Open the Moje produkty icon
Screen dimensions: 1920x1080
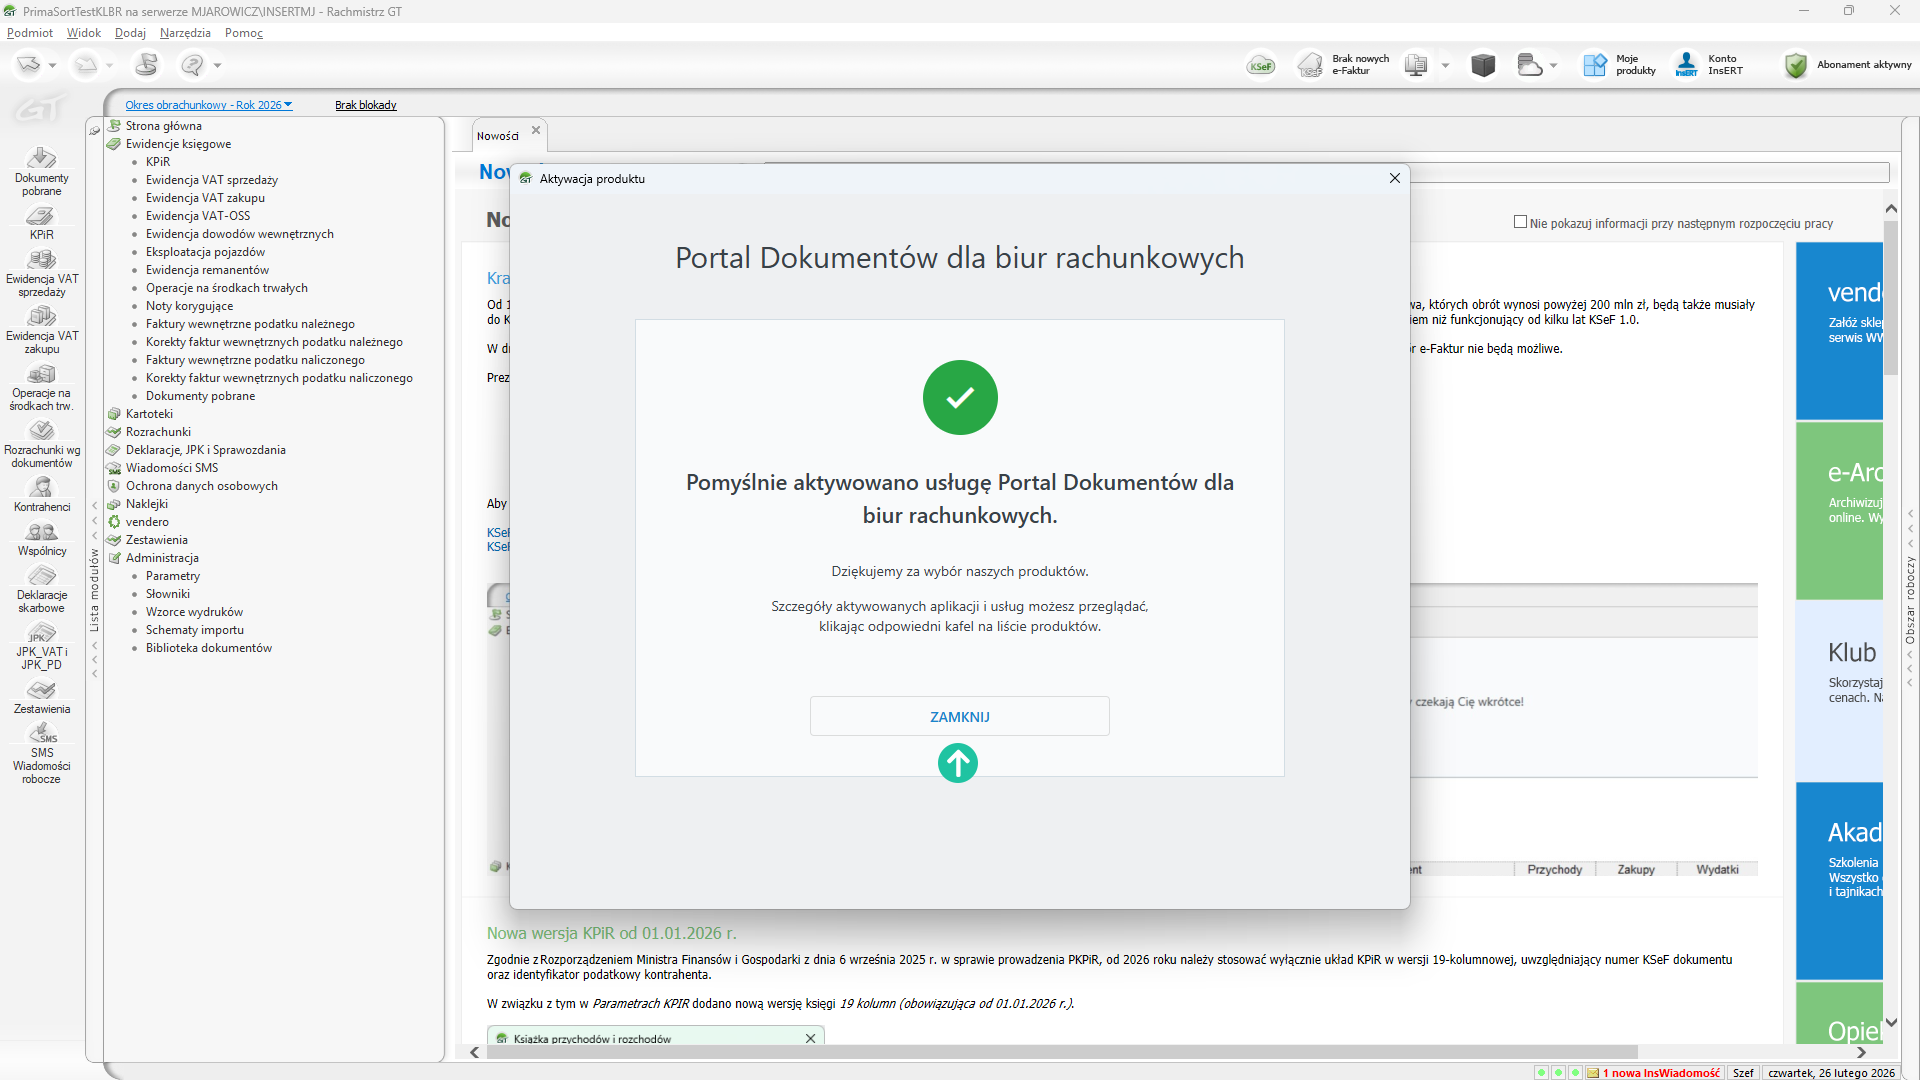pyautogui.click(x=1594, y=66)
